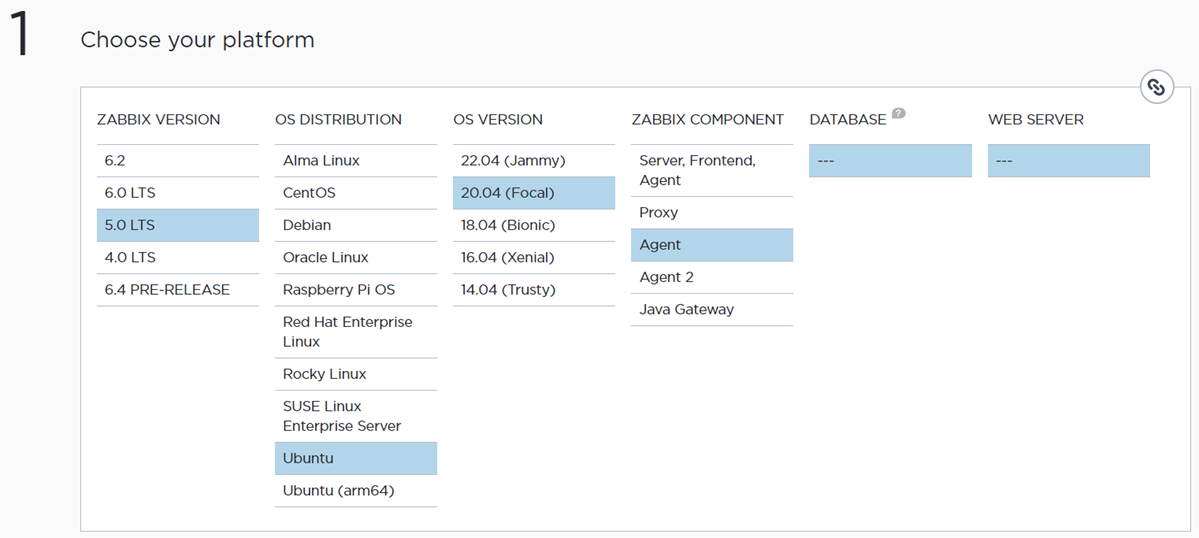Image resolution: width=1199 pixels, height=538 pixels.
Task: Select Server, Frontend, Agent component
Action: (x=712, y=170)
